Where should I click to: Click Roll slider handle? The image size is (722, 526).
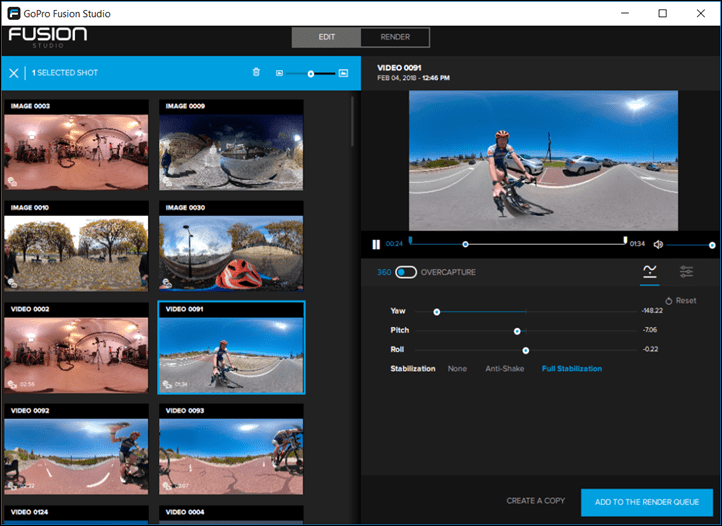525,351
